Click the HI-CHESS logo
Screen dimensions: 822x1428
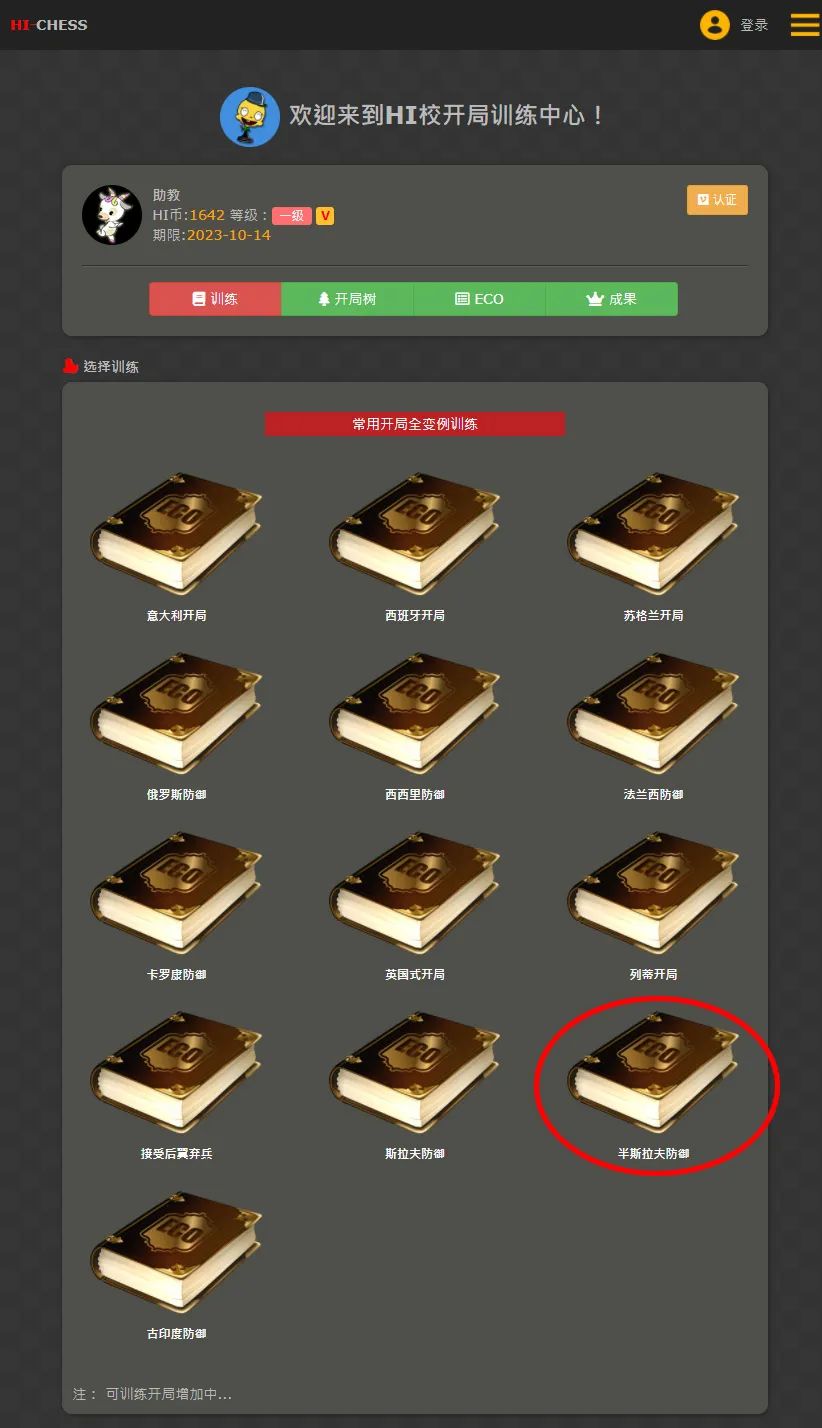point(49,25)
